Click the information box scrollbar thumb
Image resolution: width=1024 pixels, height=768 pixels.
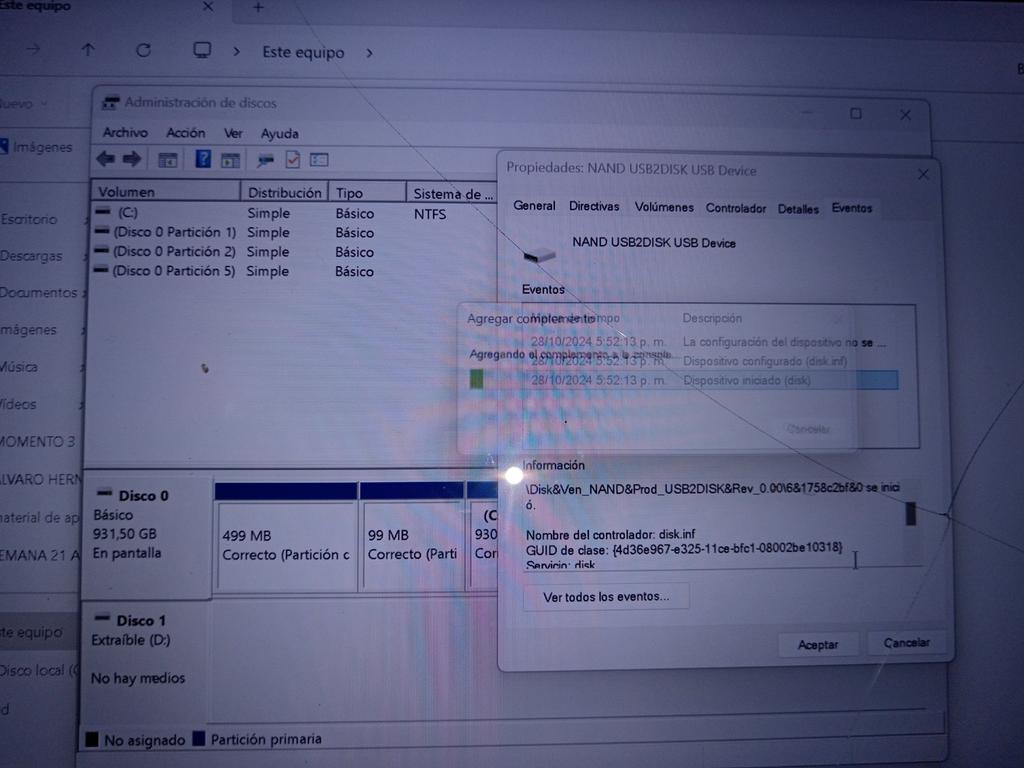911,514
